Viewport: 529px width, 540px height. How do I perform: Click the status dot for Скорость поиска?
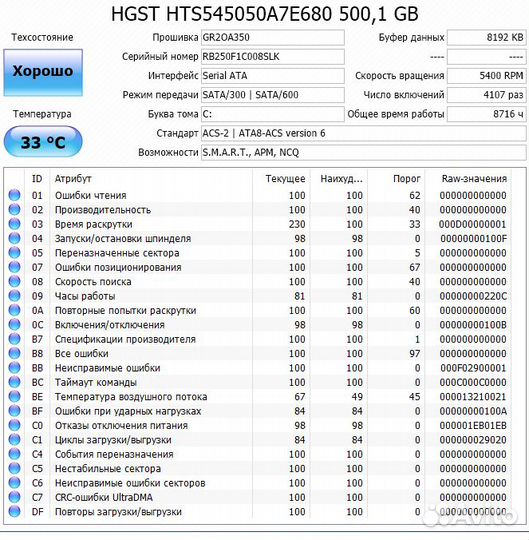(14, 281)
